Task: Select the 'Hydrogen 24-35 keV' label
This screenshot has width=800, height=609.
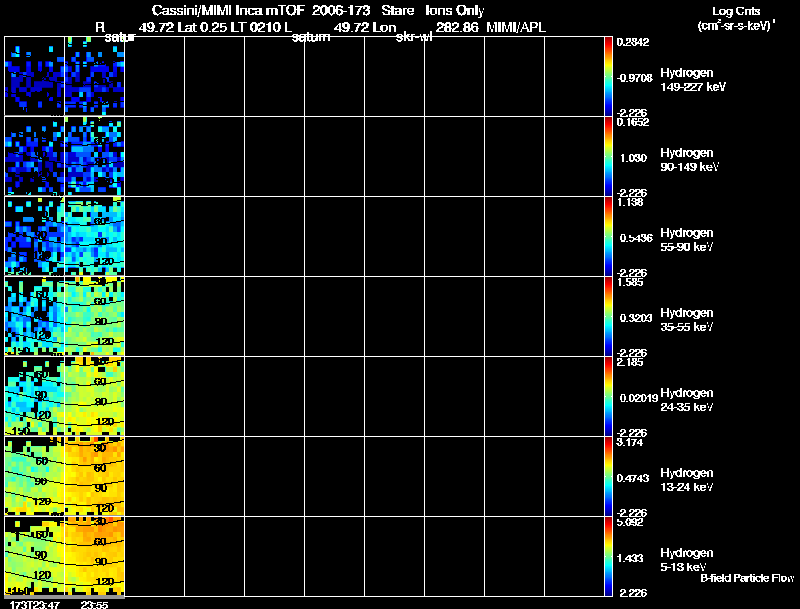Action: click(687, 400)
